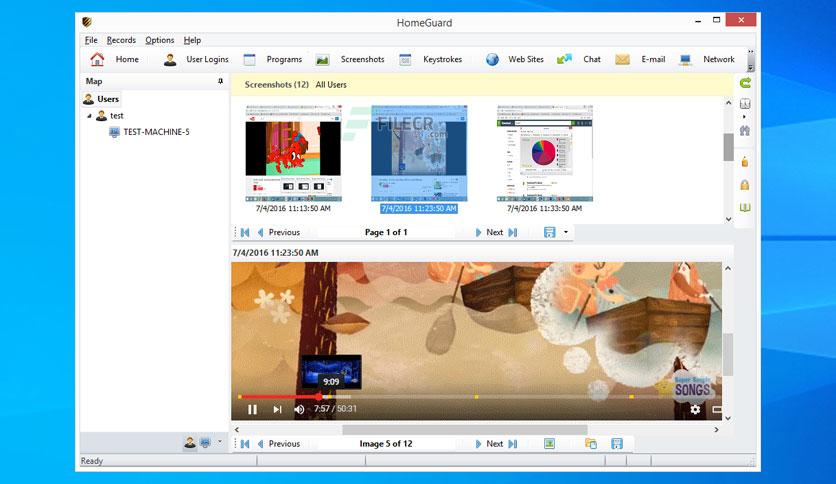
Task: Click thumbnail list scroll-up arrow
Action: (728, 102)
